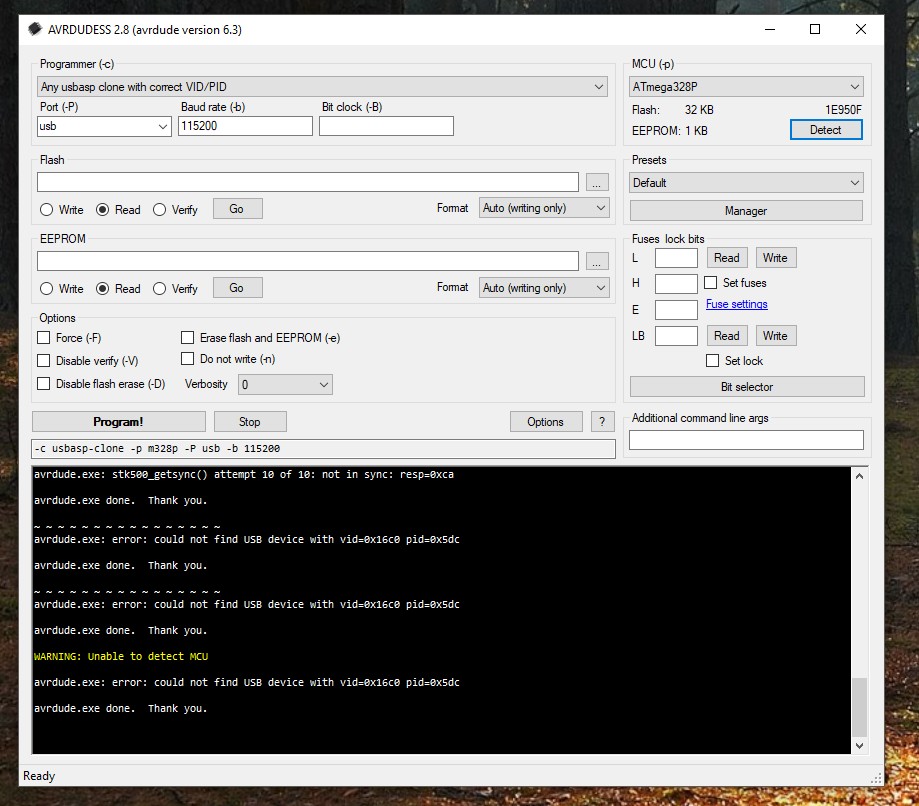Select the EEPROM Verify radio button

159,288
